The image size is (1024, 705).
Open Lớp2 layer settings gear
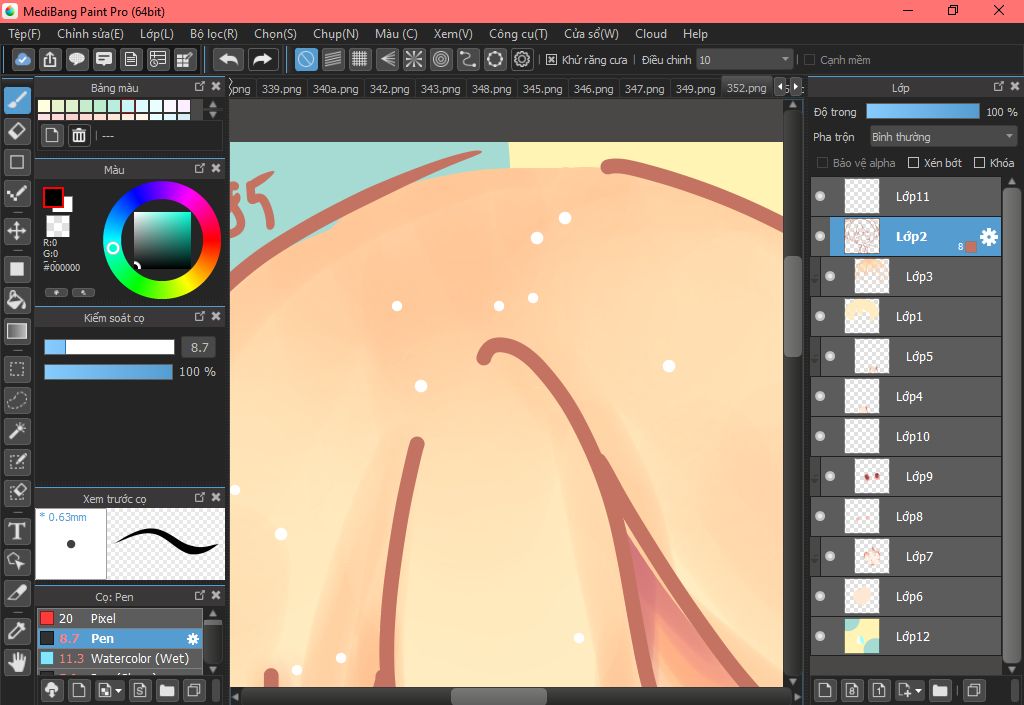pyautogui.click(x=989, y=237)
